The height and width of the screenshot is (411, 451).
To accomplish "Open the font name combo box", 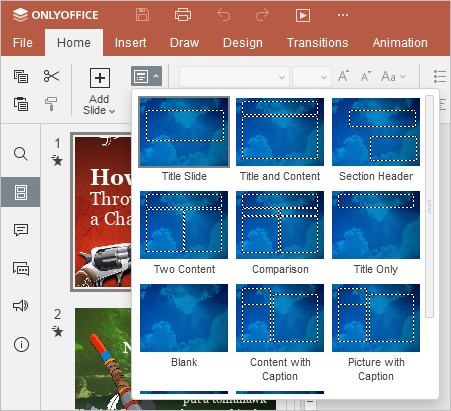I will pyautogui.click(x=234, y=77).
